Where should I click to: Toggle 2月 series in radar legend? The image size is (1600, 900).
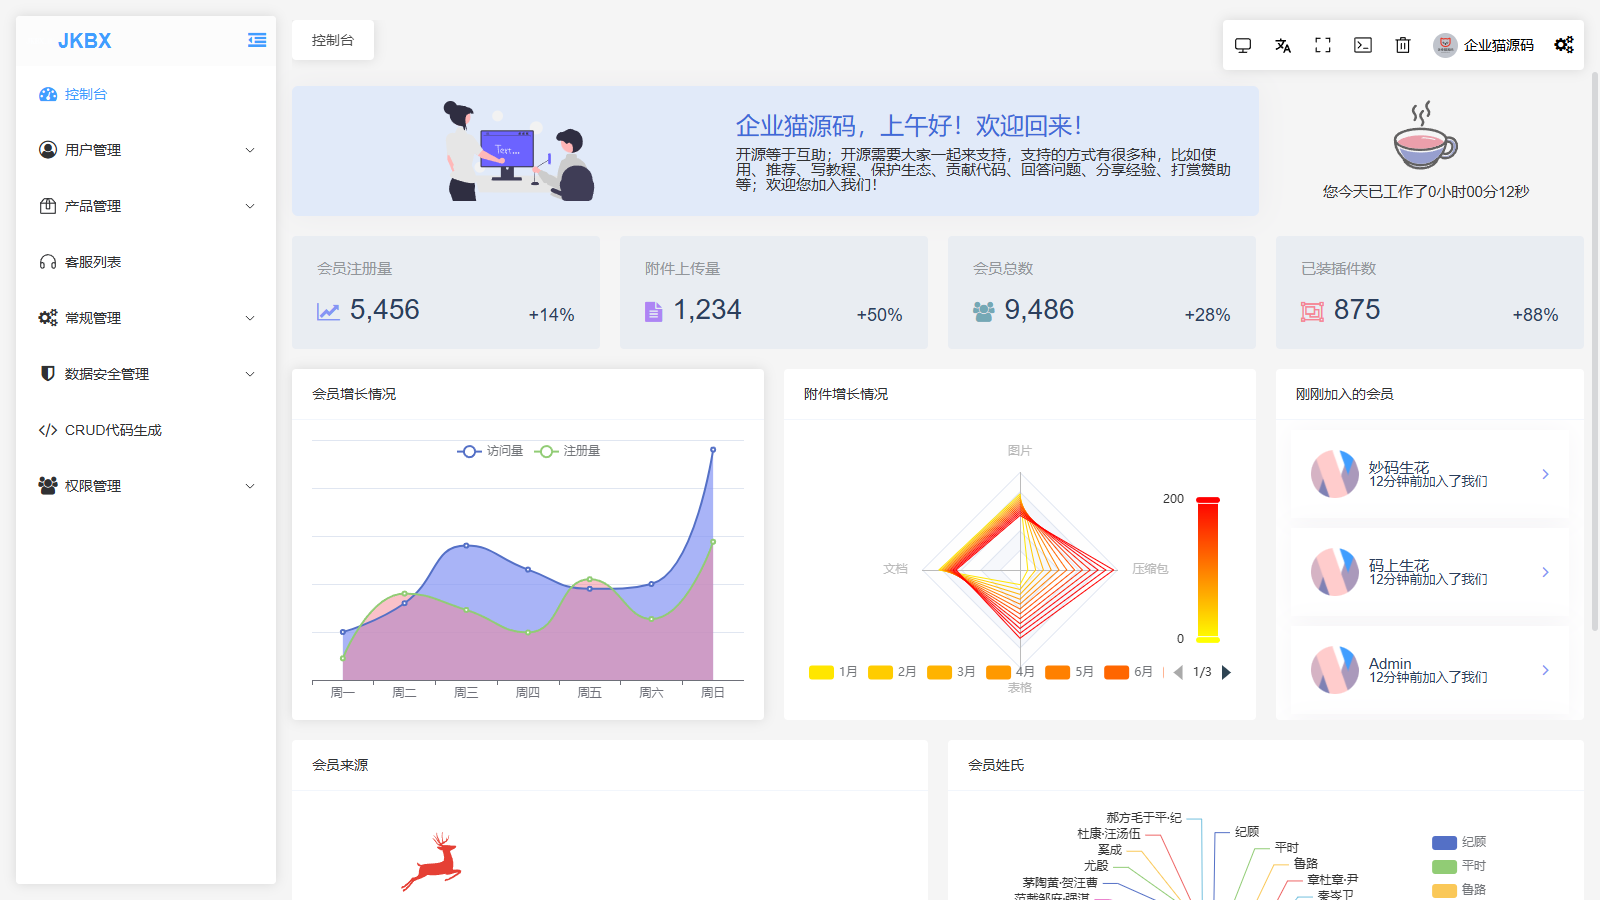pyautogui.click(x=892, y=672)
